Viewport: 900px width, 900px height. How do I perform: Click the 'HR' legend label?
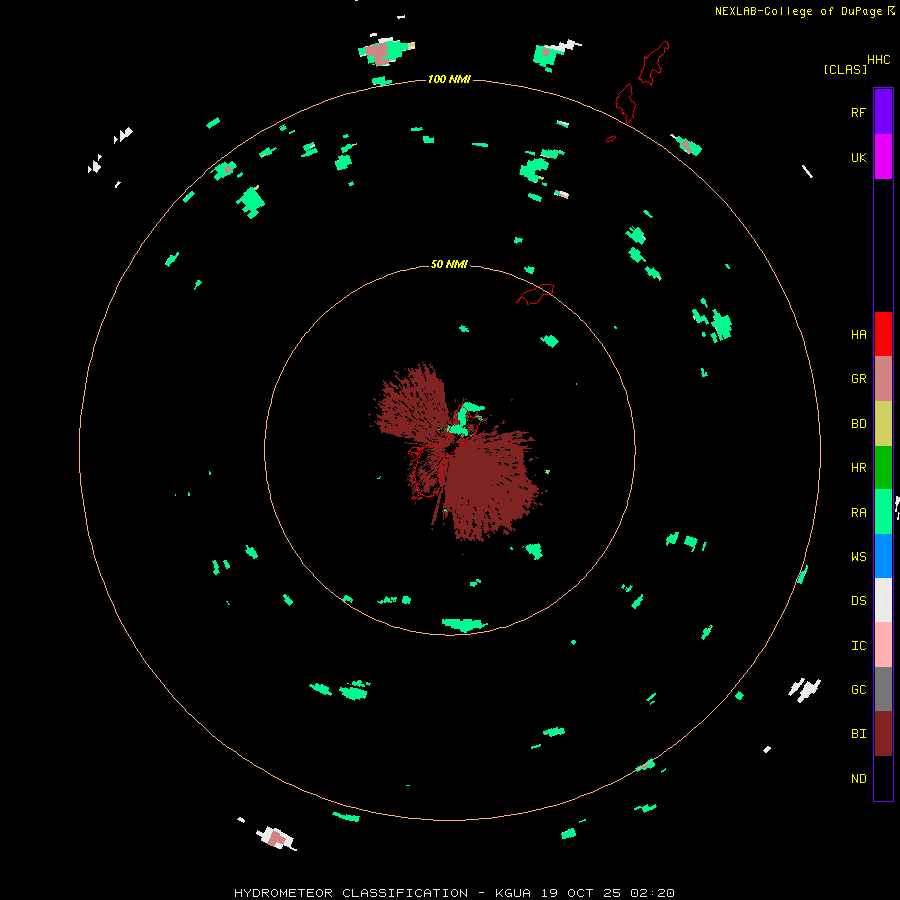pos(858,468)
